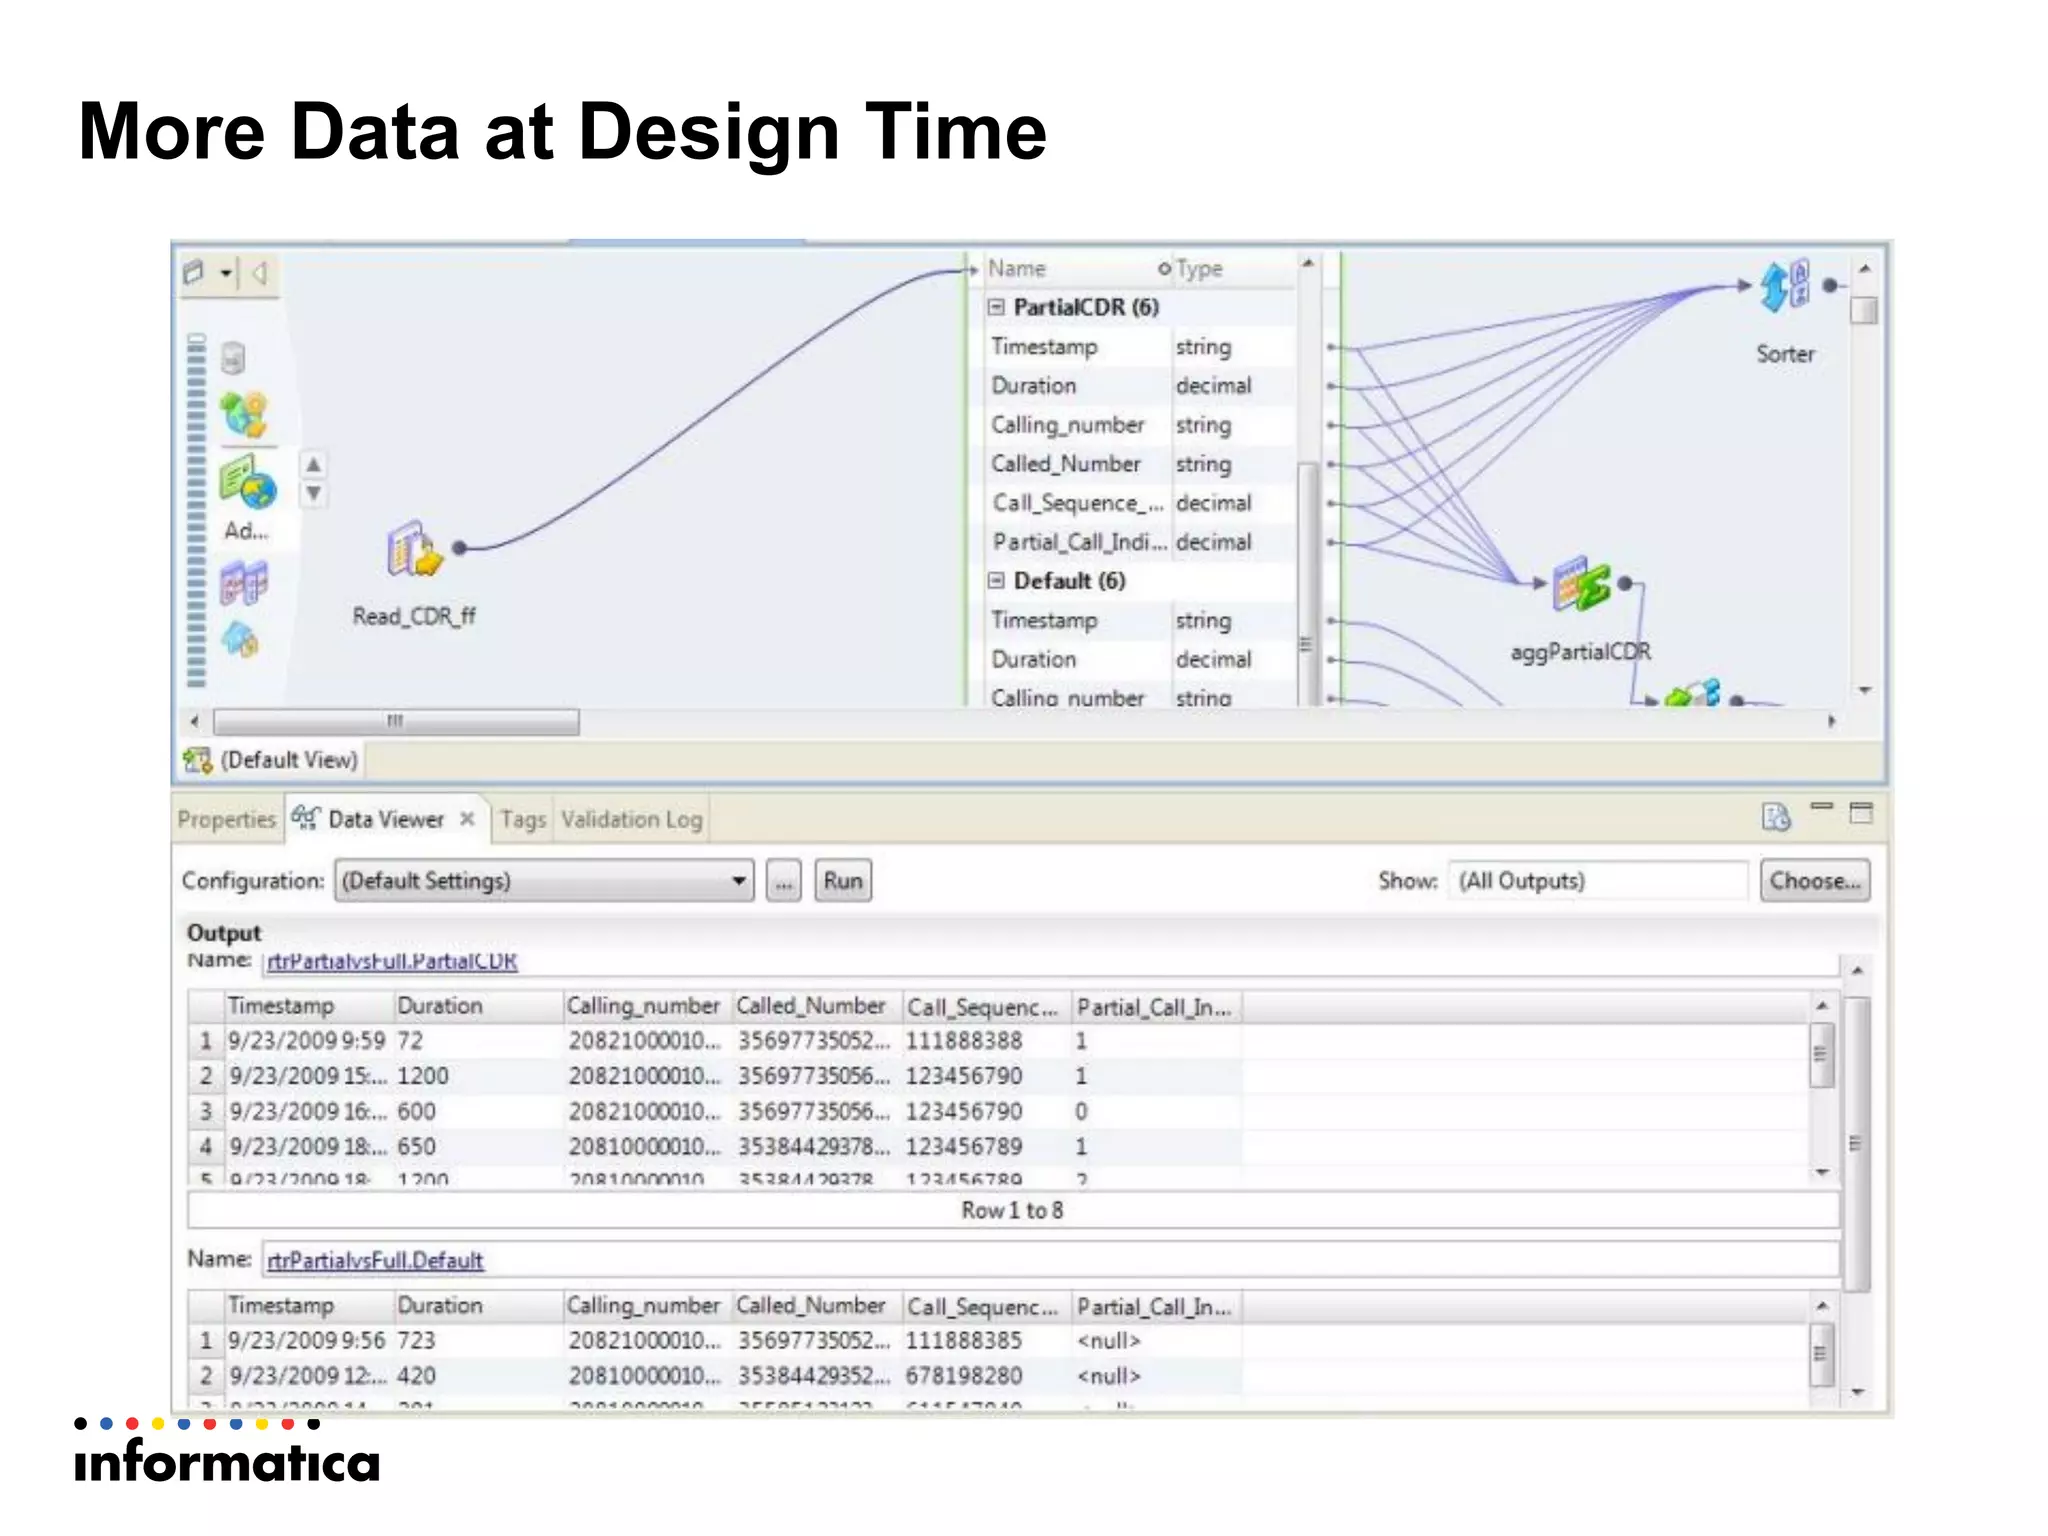The height and width of the screenshot is (1536, 2048).
Task: Collapse the PartialCDR (6) group
Action: tap(996, 307)
